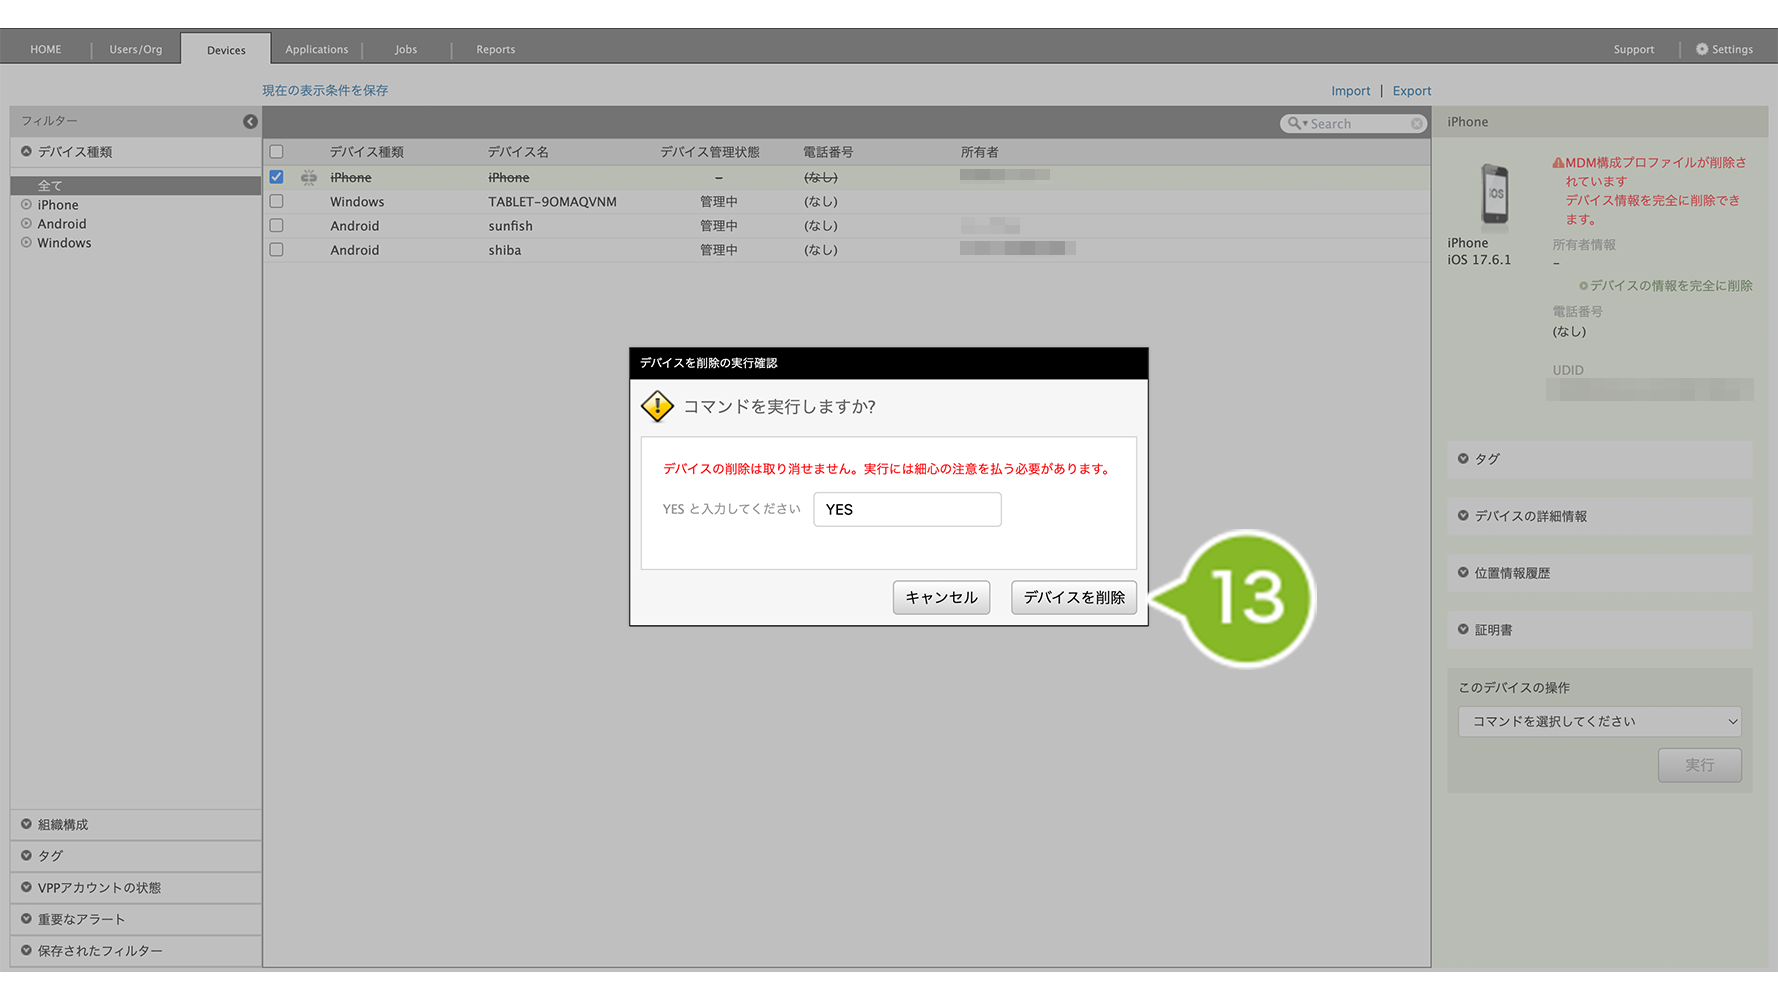Check the Android shiba row checkbox
The width and height of the screenshot is (1778, 1000).
(277, 250)
